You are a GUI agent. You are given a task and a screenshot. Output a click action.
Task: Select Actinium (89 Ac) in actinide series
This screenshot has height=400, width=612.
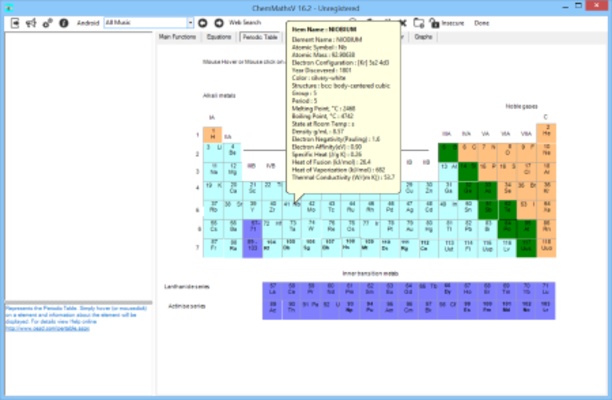(272, 310)
